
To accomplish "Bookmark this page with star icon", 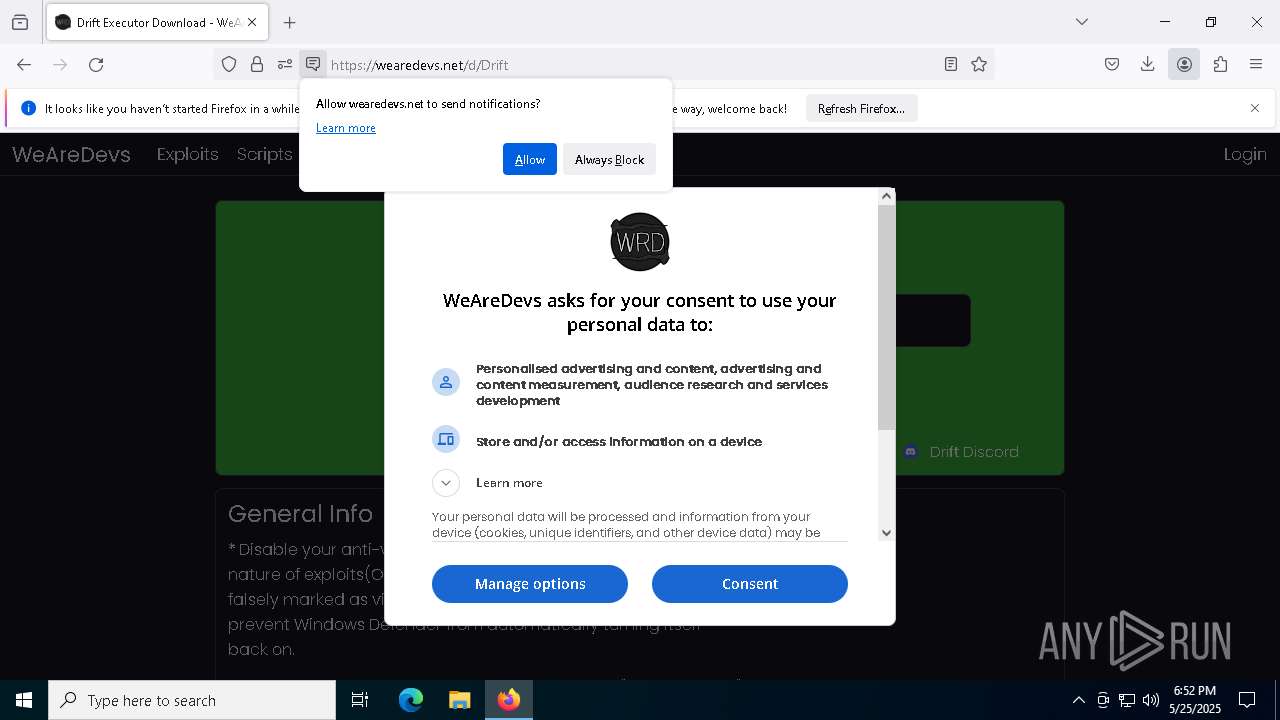I will [x=979, y=65].
